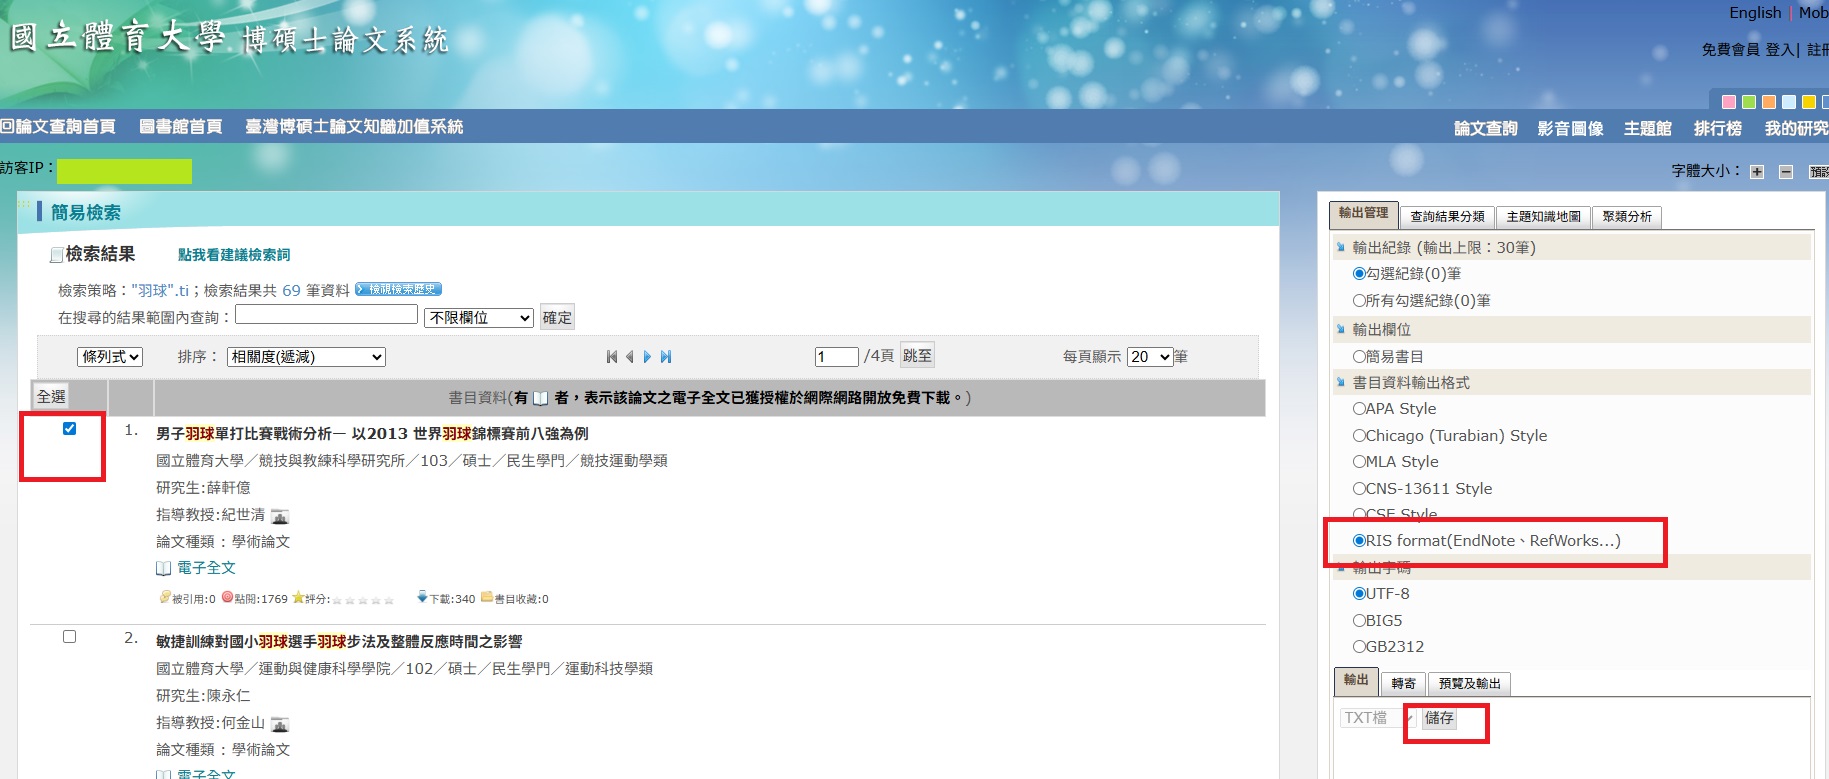Click advisor 紀世清 profile icon

[280, 516]
